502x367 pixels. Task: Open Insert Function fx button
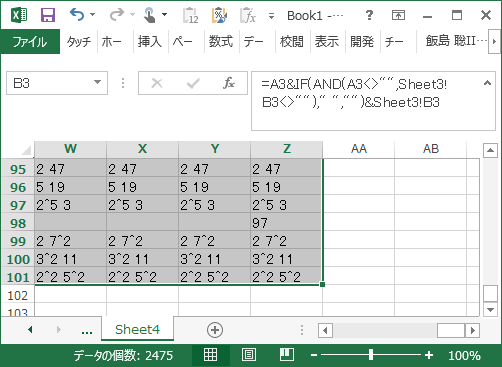[x=229, y=83]
